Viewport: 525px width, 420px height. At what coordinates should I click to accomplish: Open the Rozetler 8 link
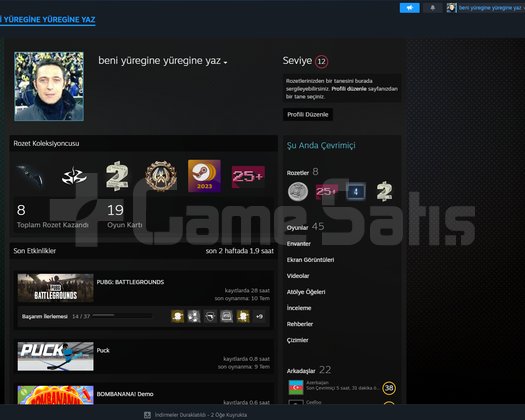302,172
